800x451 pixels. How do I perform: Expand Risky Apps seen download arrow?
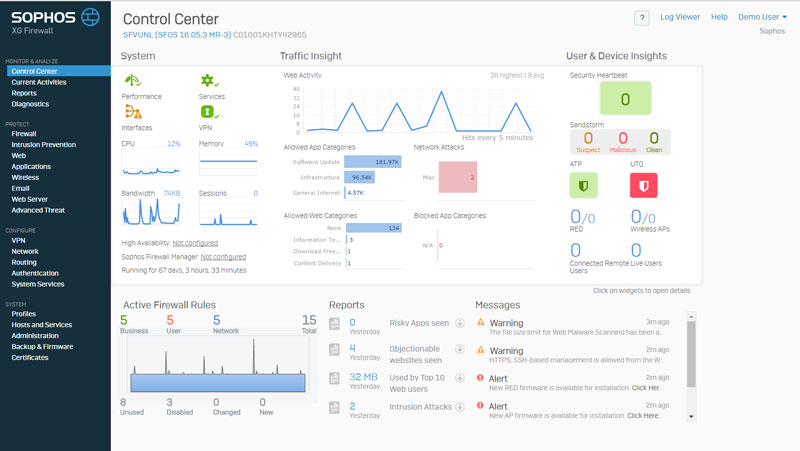pos(459,323)
